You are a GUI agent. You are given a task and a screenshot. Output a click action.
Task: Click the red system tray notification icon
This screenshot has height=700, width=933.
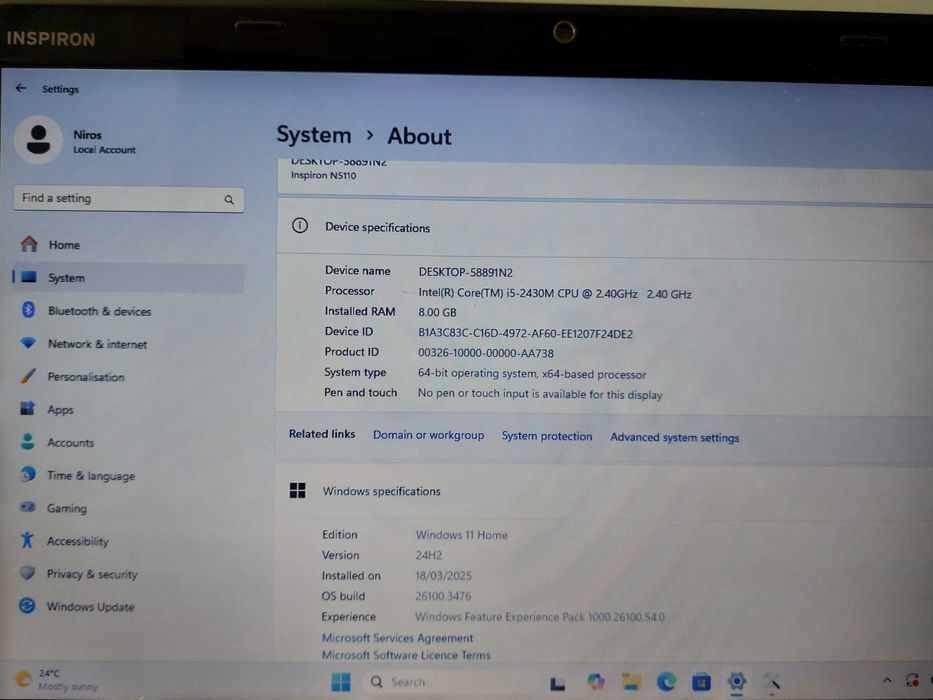pos(912,680)
